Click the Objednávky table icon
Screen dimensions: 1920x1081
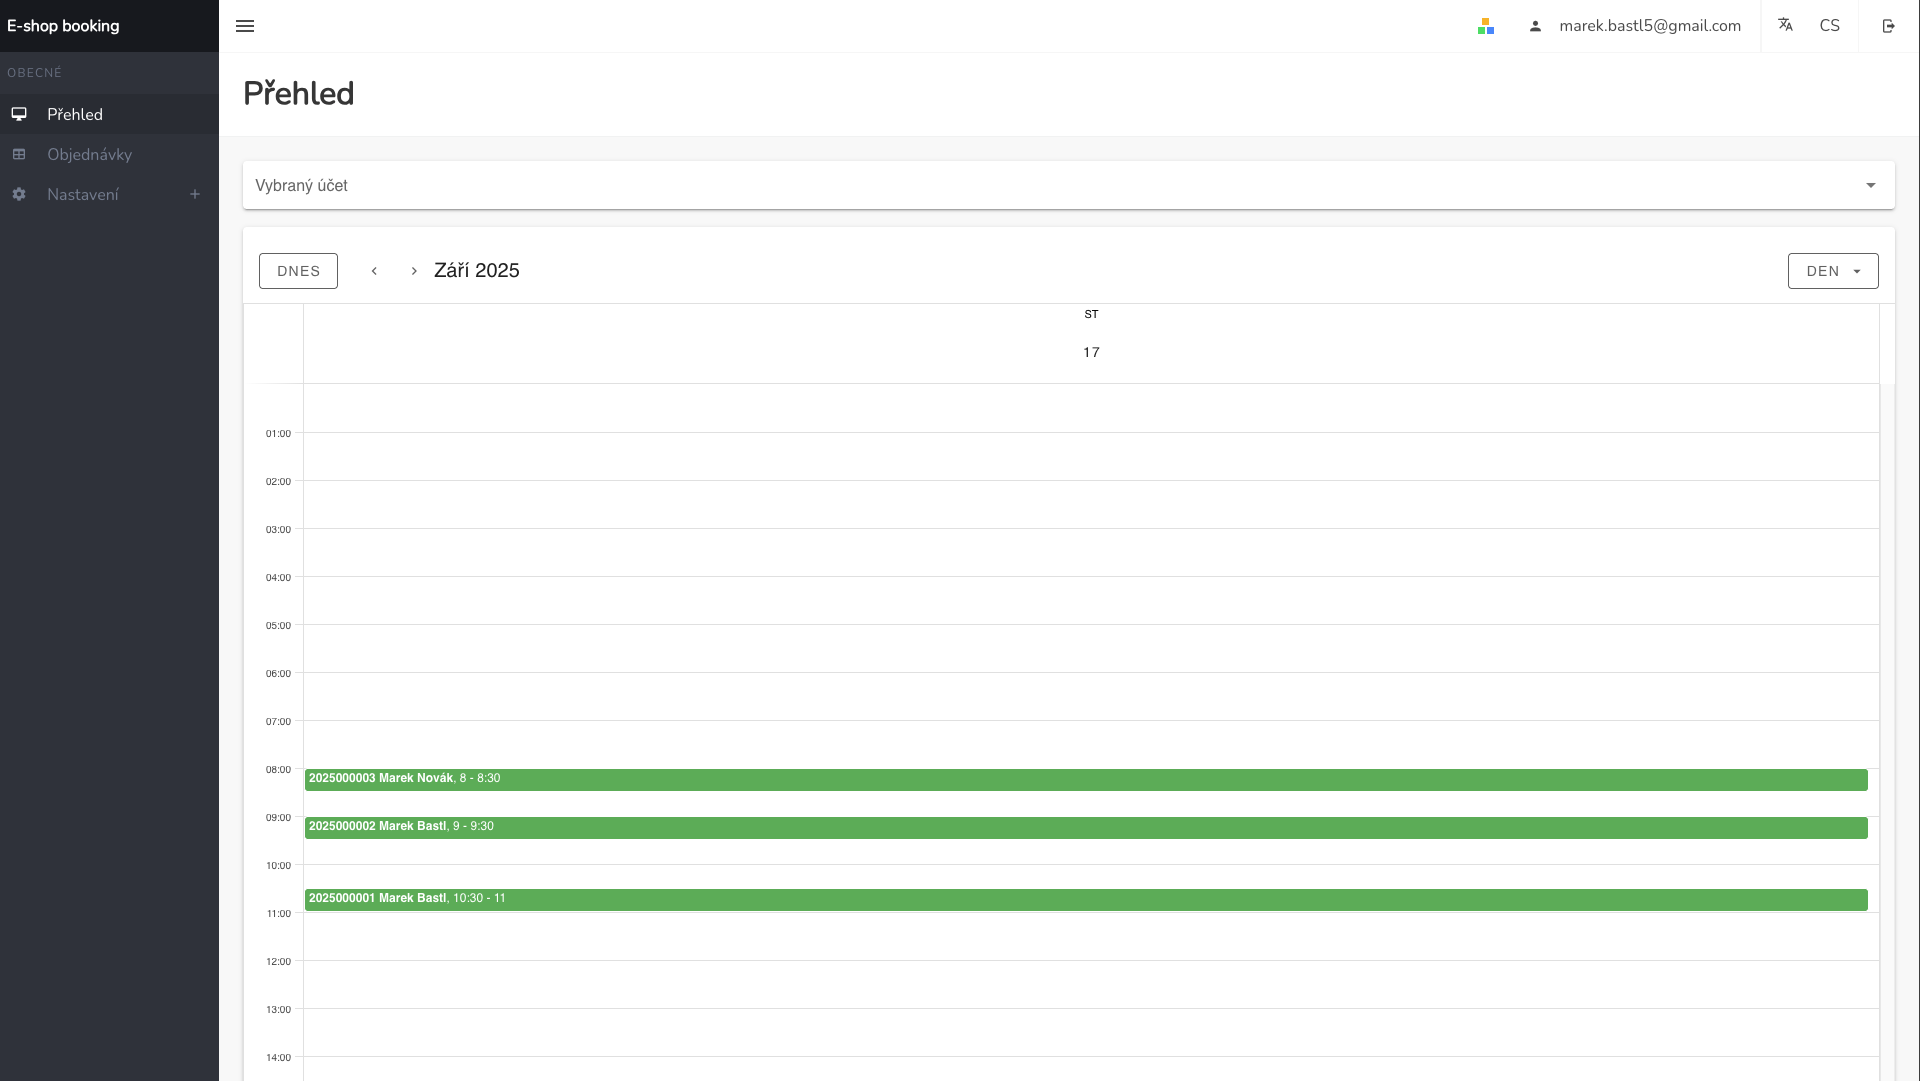tap(19, 154)
